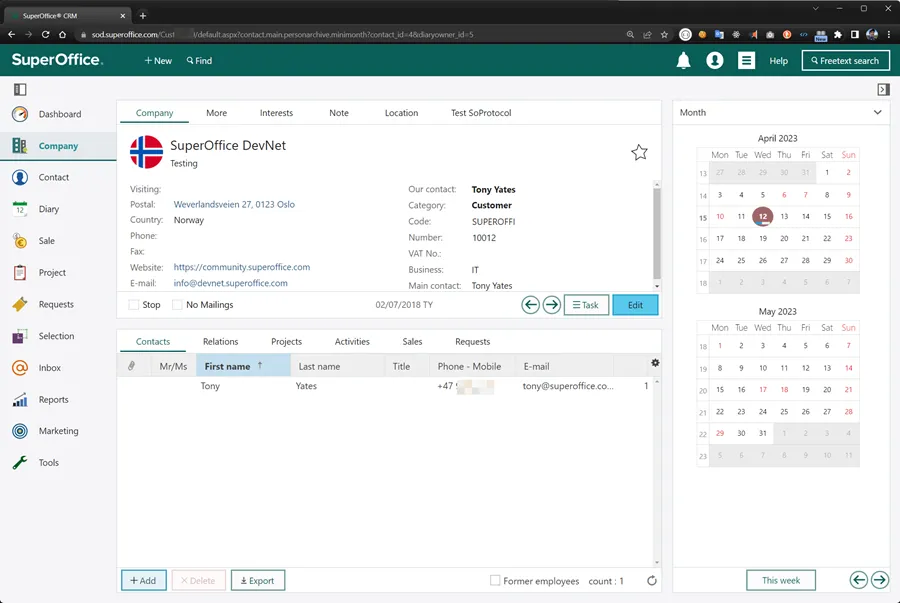This screenshot has width=900, height=603.
Task: Switch to the Interests tab
Action: tap(276, 113)
